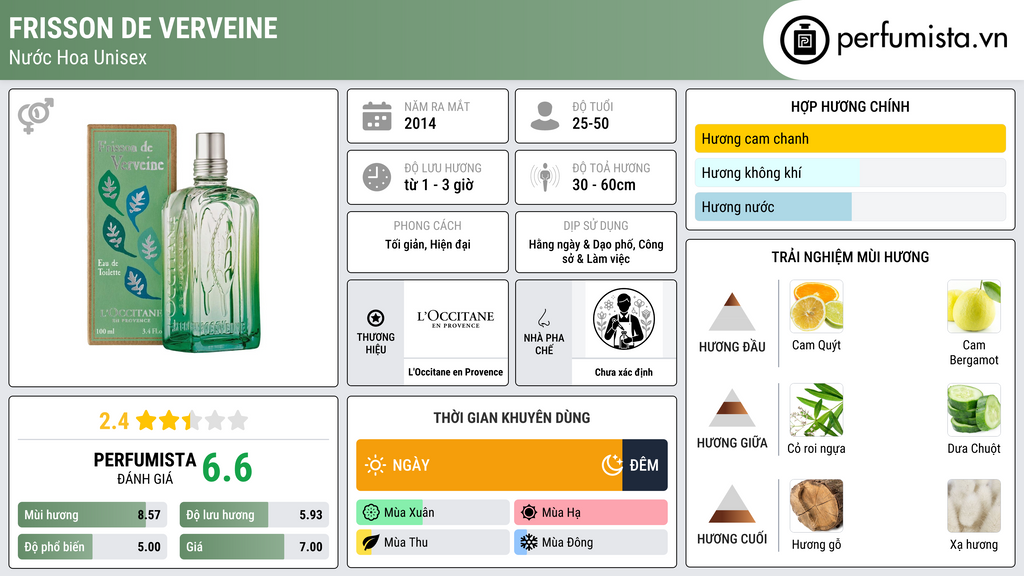Open the Frisson de Verveine bottle image
The width and height of the screenshot is (1024, 576).
tap(174, 238)
